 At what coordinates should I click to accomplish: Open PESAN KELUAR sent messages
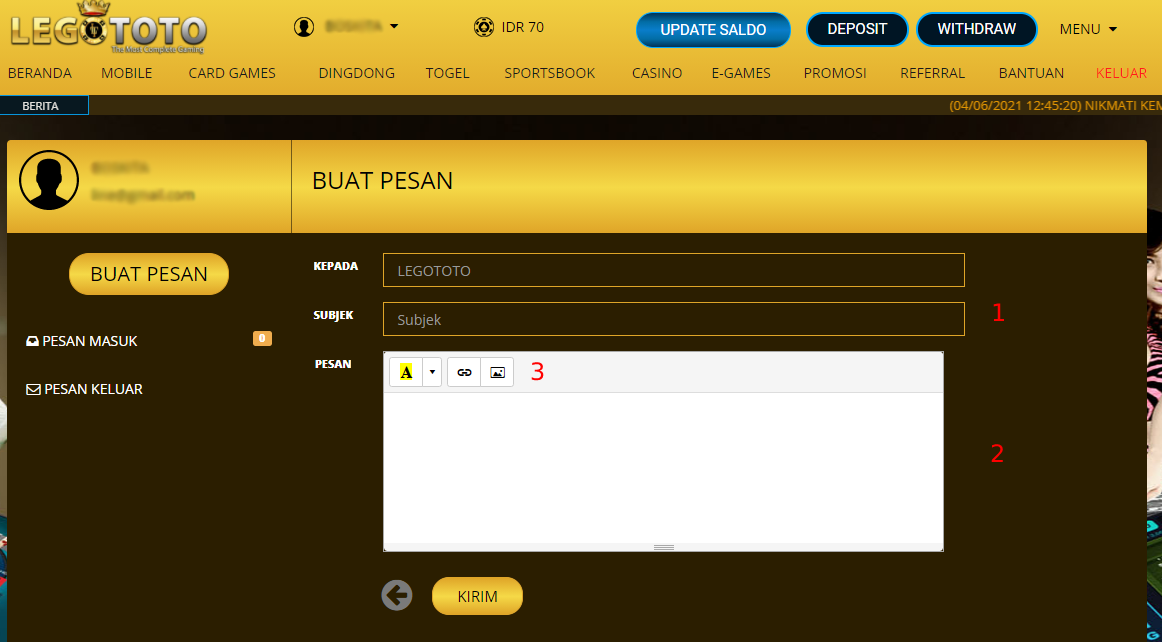tap(93, 389)
